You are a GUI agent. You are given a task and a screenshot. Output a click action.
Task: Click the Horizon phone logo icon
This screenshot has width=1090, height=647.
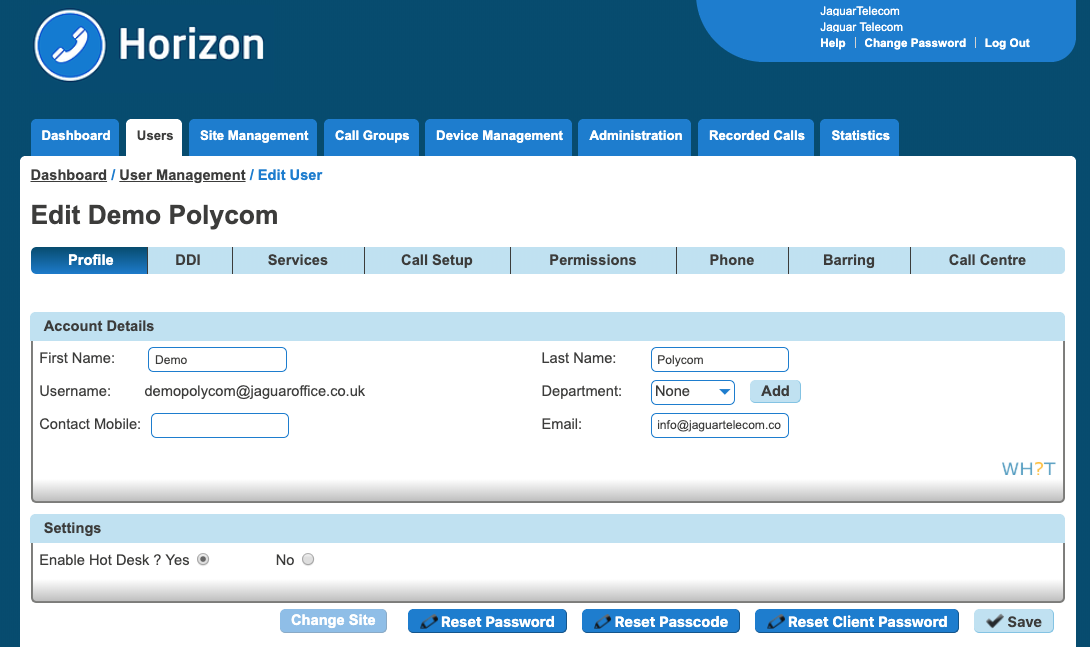(69, 46)
